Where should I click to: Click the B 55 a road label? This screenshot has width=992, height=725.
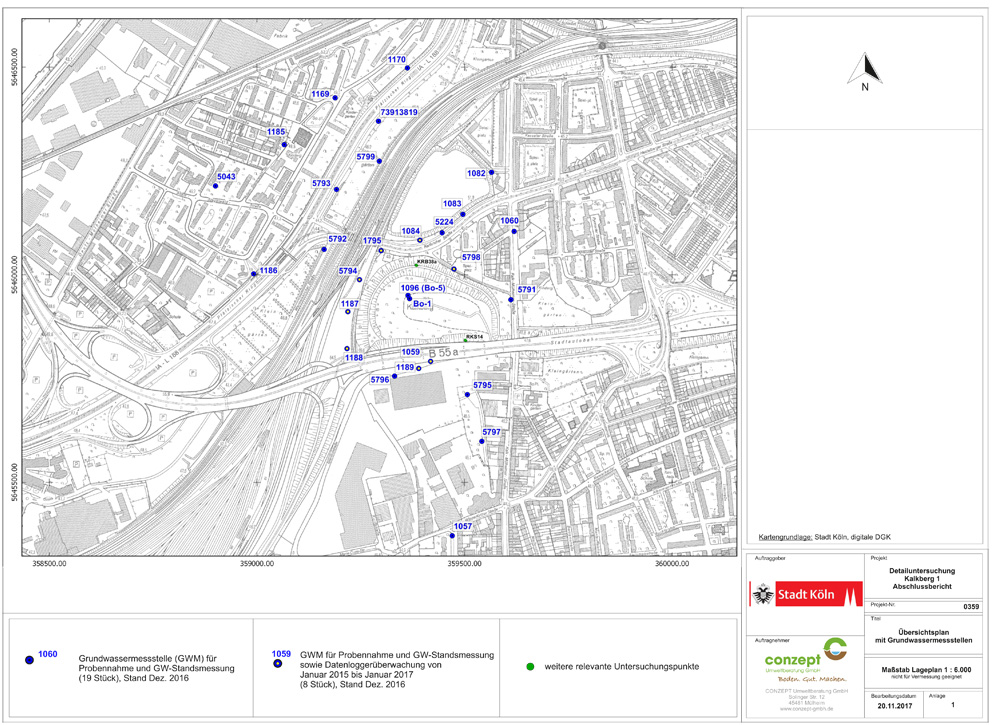click(444, 353)
